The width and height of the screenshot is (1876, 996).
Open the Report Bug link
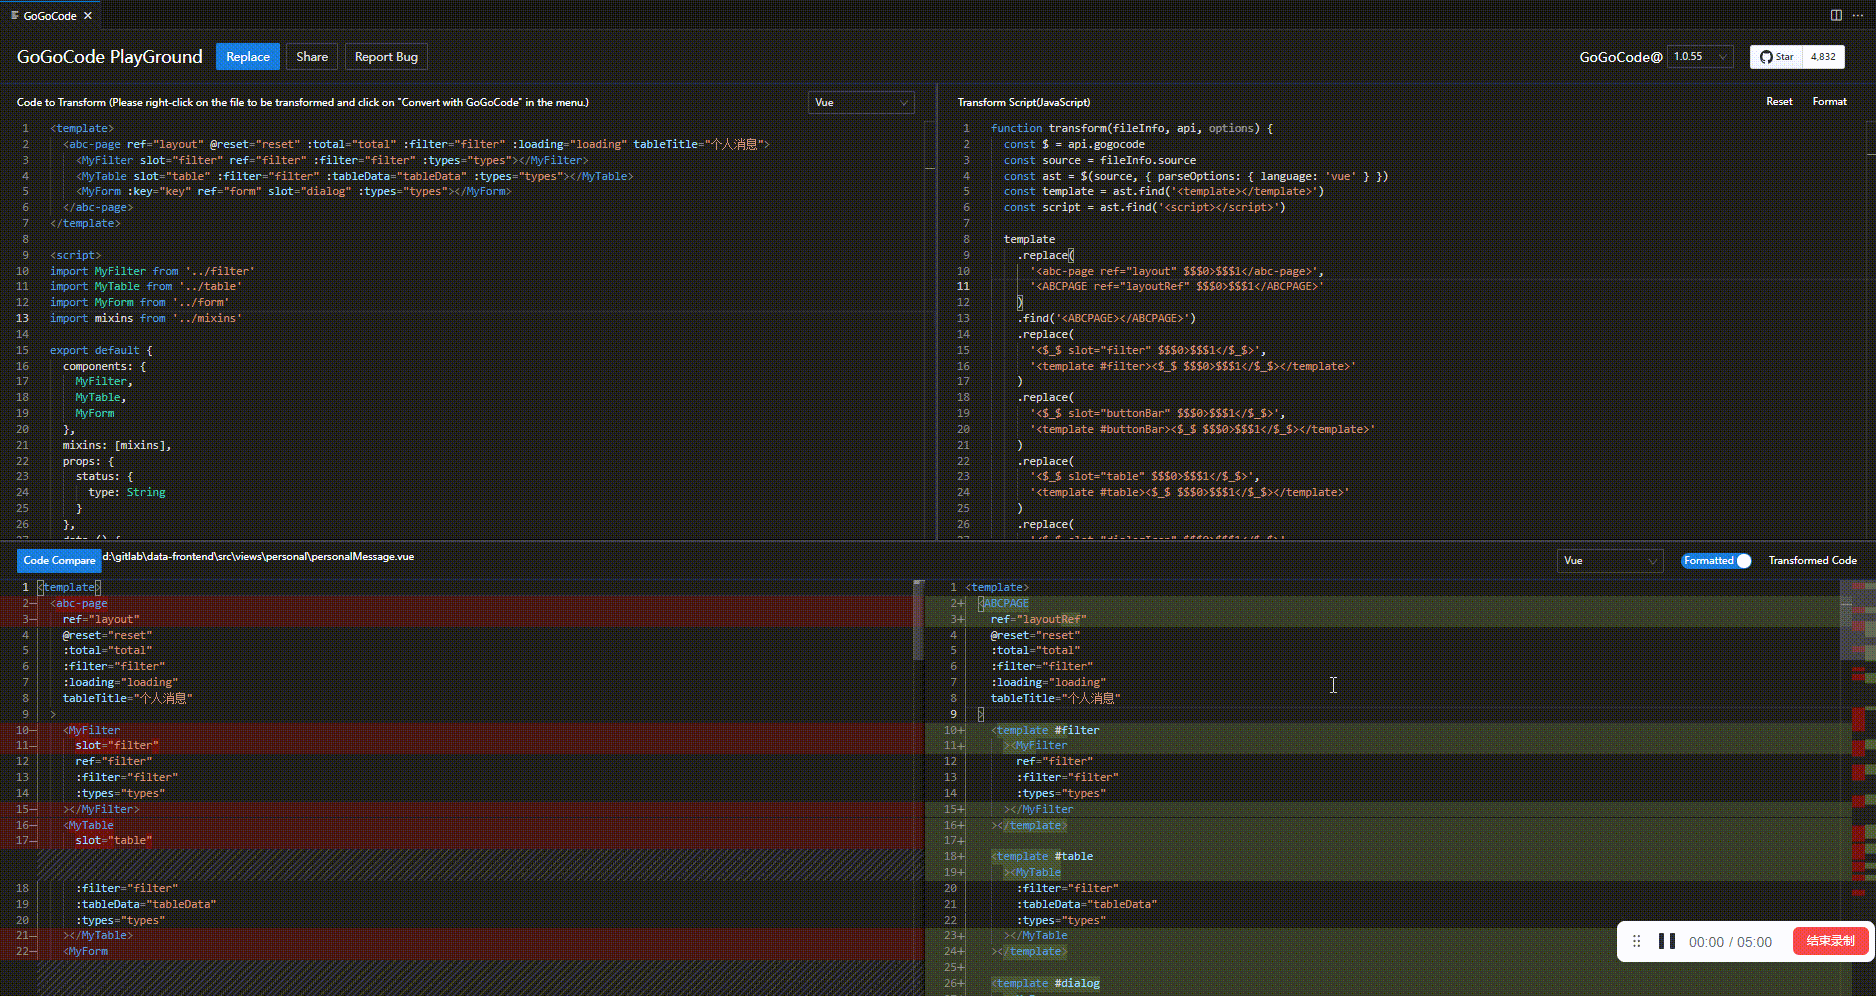click(386, 57)
